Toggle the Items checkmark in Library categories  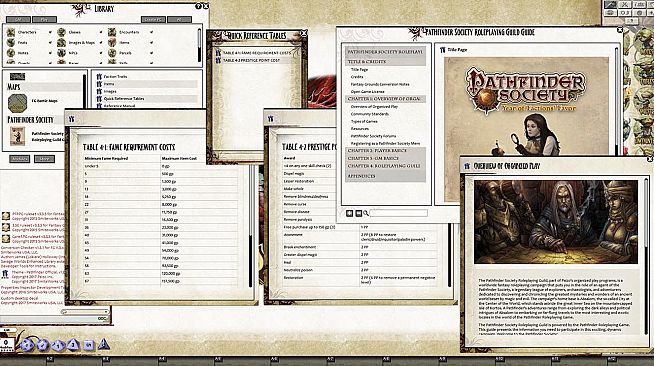[x=151, y=43]
